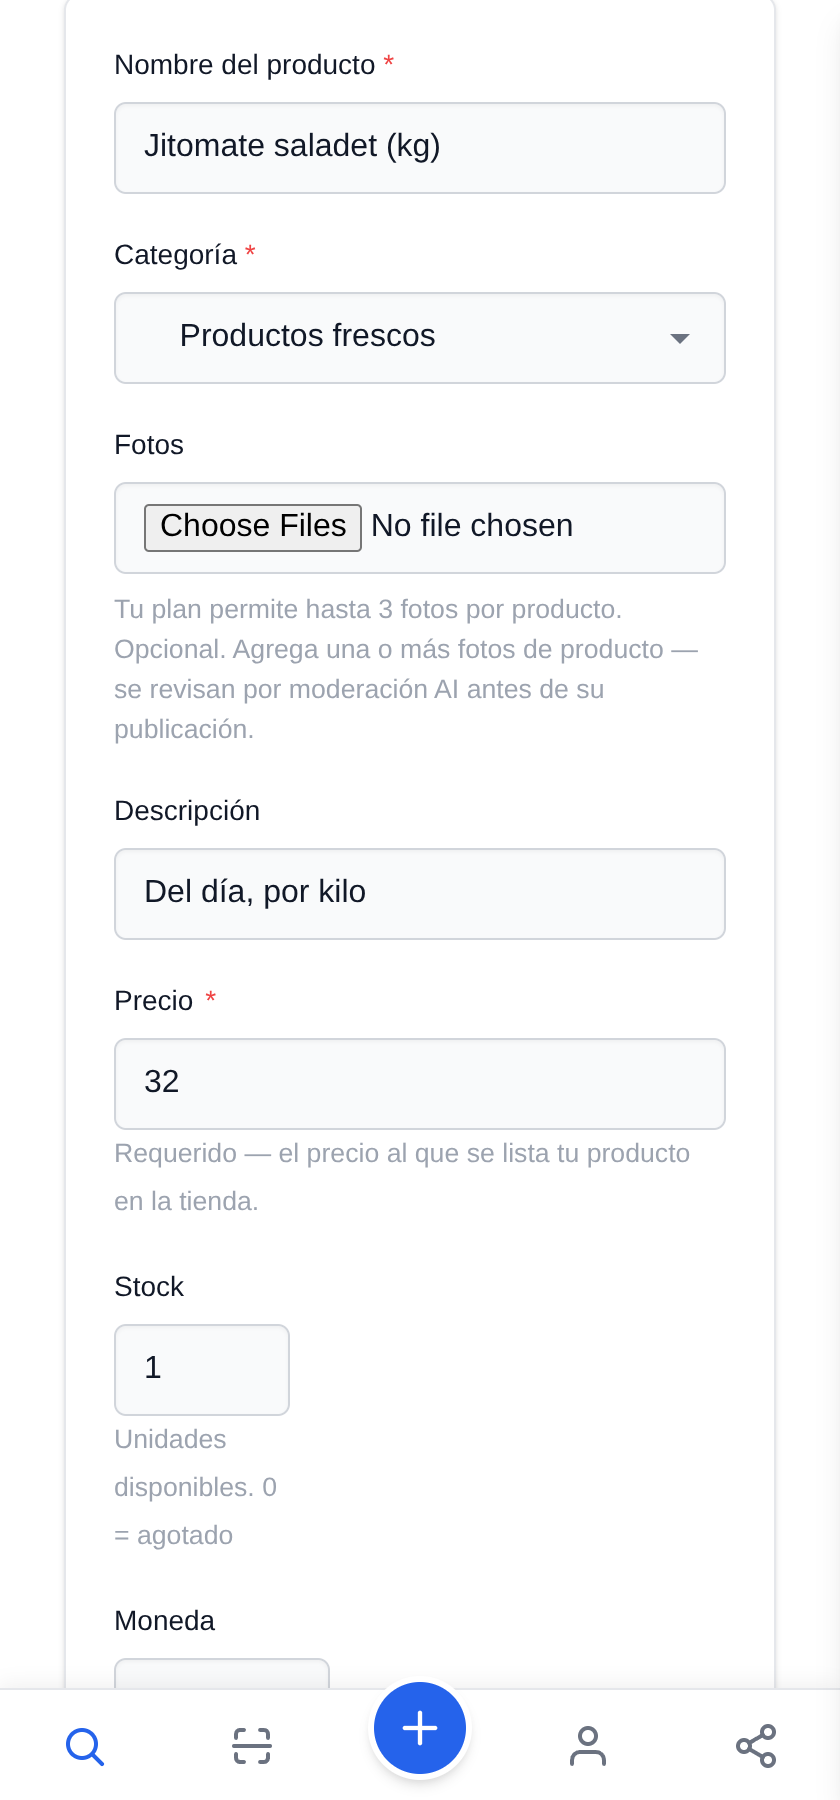
Task: Focus the Nombre del producto field
Action: (420, 148)
